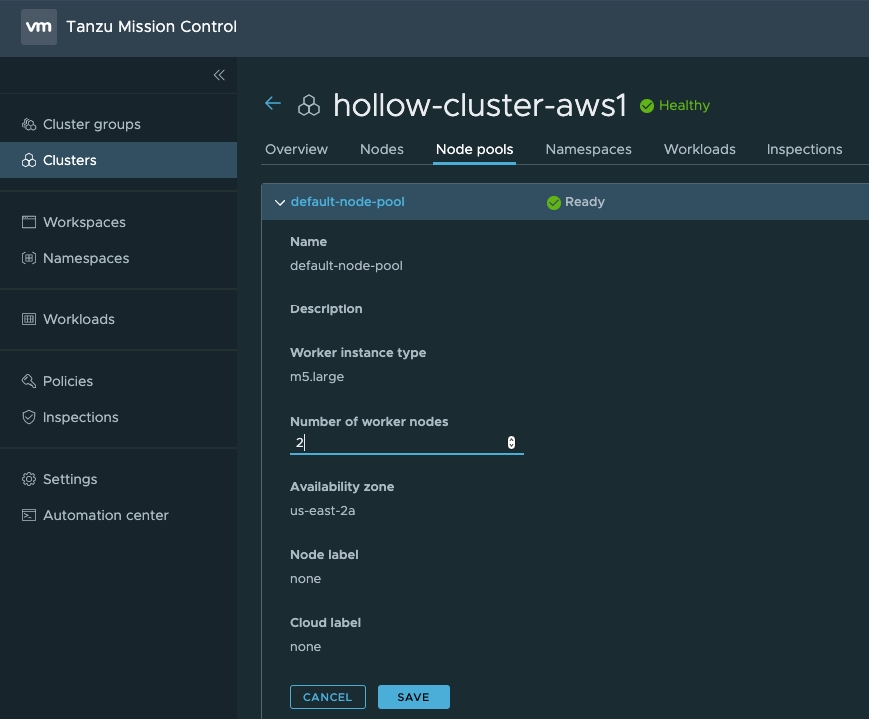Viewport: 869px width, 719px height.
Task: Click the Clusters sidebar icon
Action: point(29,161)
